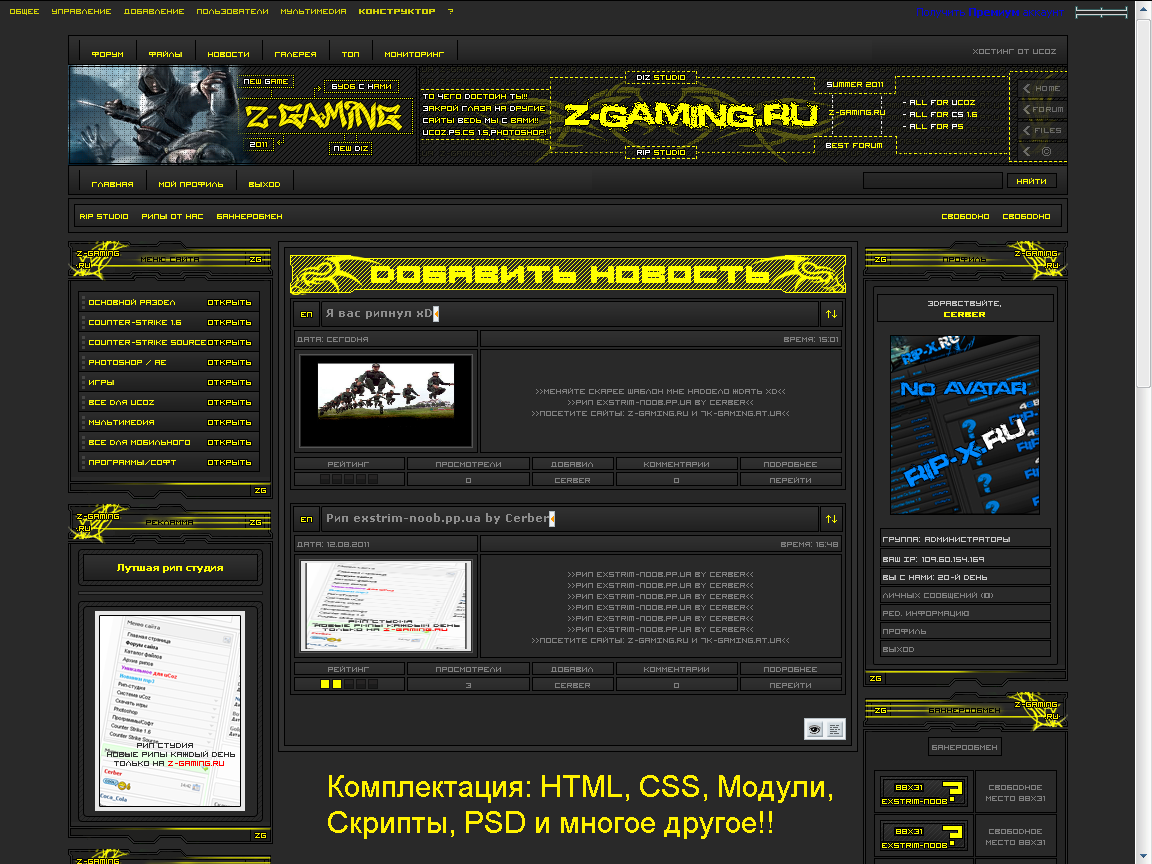
Task: Expand the 'Counter-Strike 1.6' menu section
Action: point(229,323)
